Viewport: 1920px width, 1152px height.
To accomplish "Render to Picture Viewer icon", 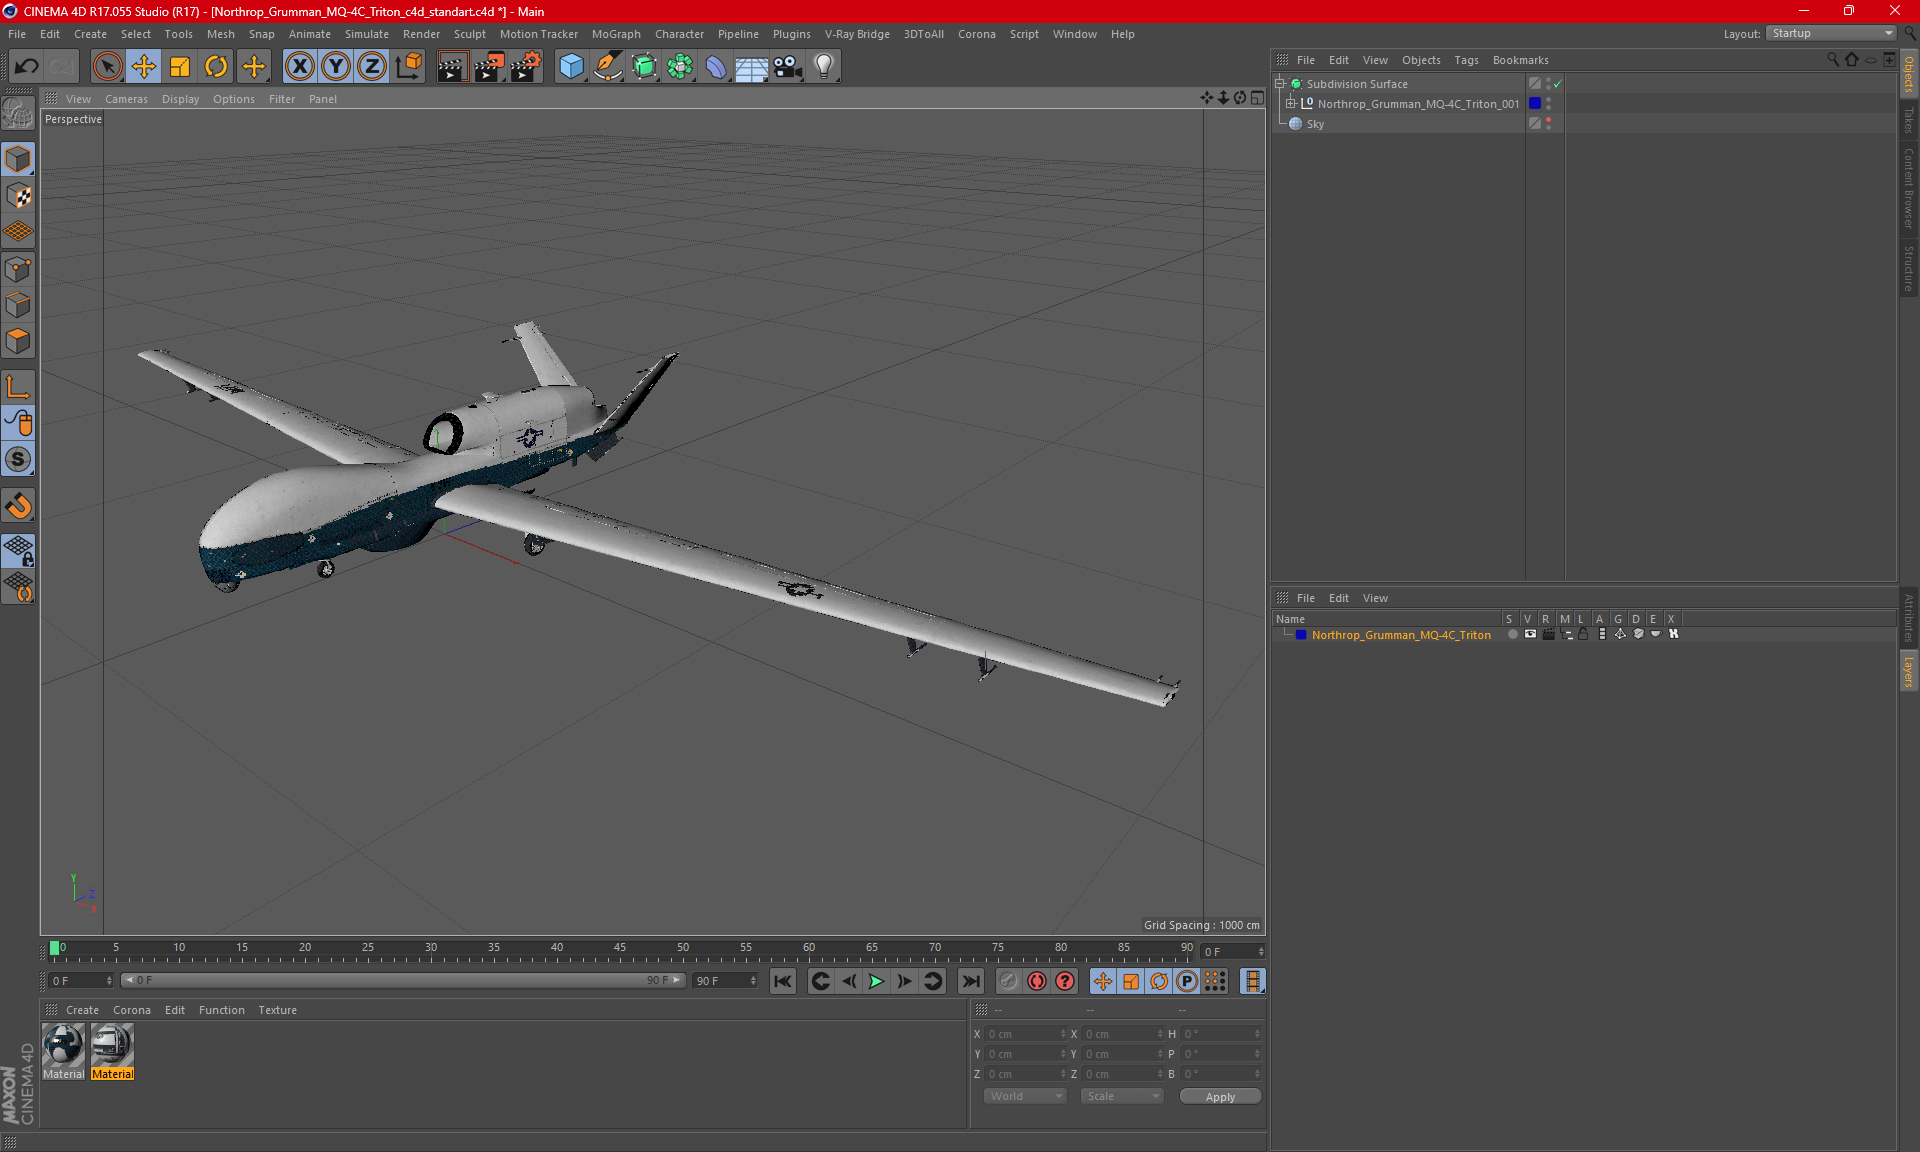I will tap(489, 67).
